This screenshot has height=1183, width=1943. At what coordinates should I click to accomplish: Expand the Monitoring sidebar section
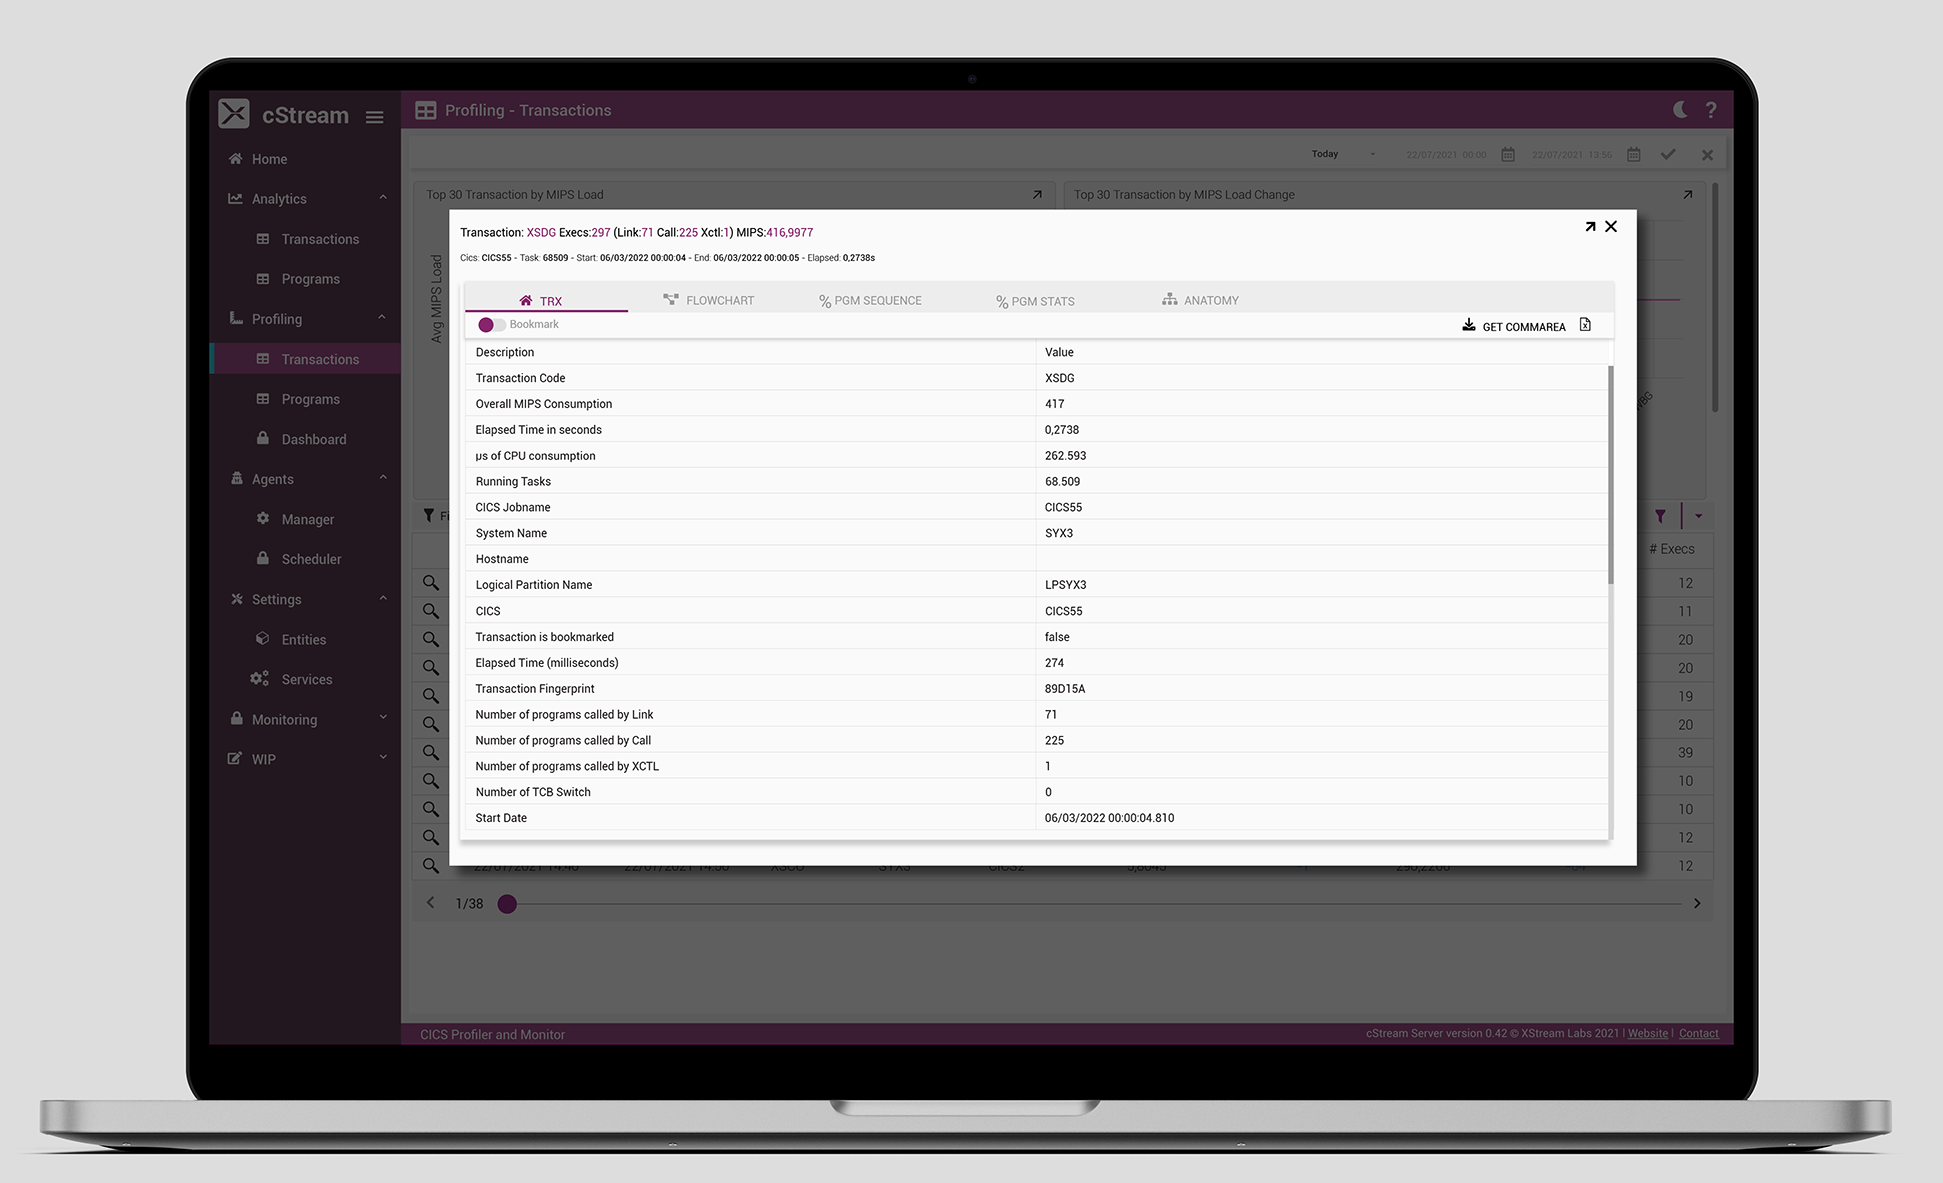point(383,718)
